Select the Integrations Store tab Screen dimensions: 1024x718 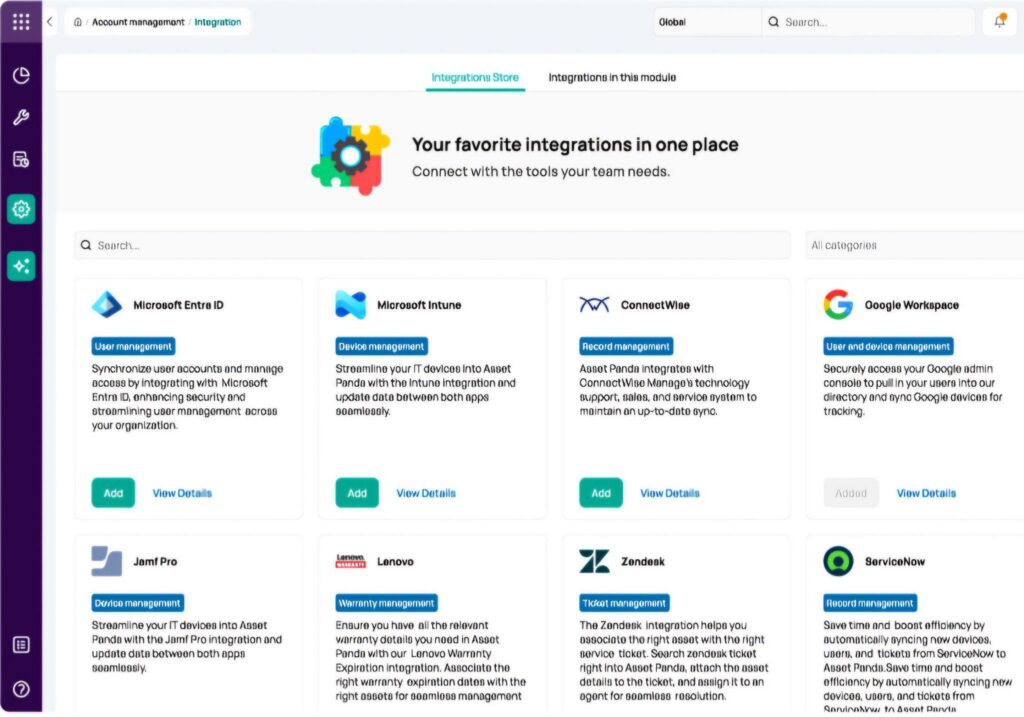coord(475,77)
